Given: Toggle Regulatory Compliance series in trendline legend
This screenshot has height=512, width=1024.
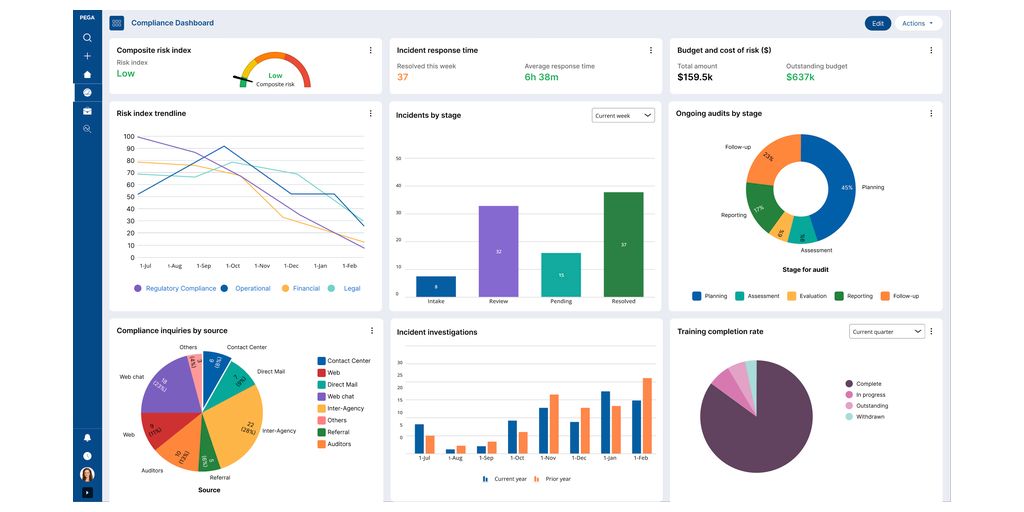Looking at the screenshot, I should [175, 288].
